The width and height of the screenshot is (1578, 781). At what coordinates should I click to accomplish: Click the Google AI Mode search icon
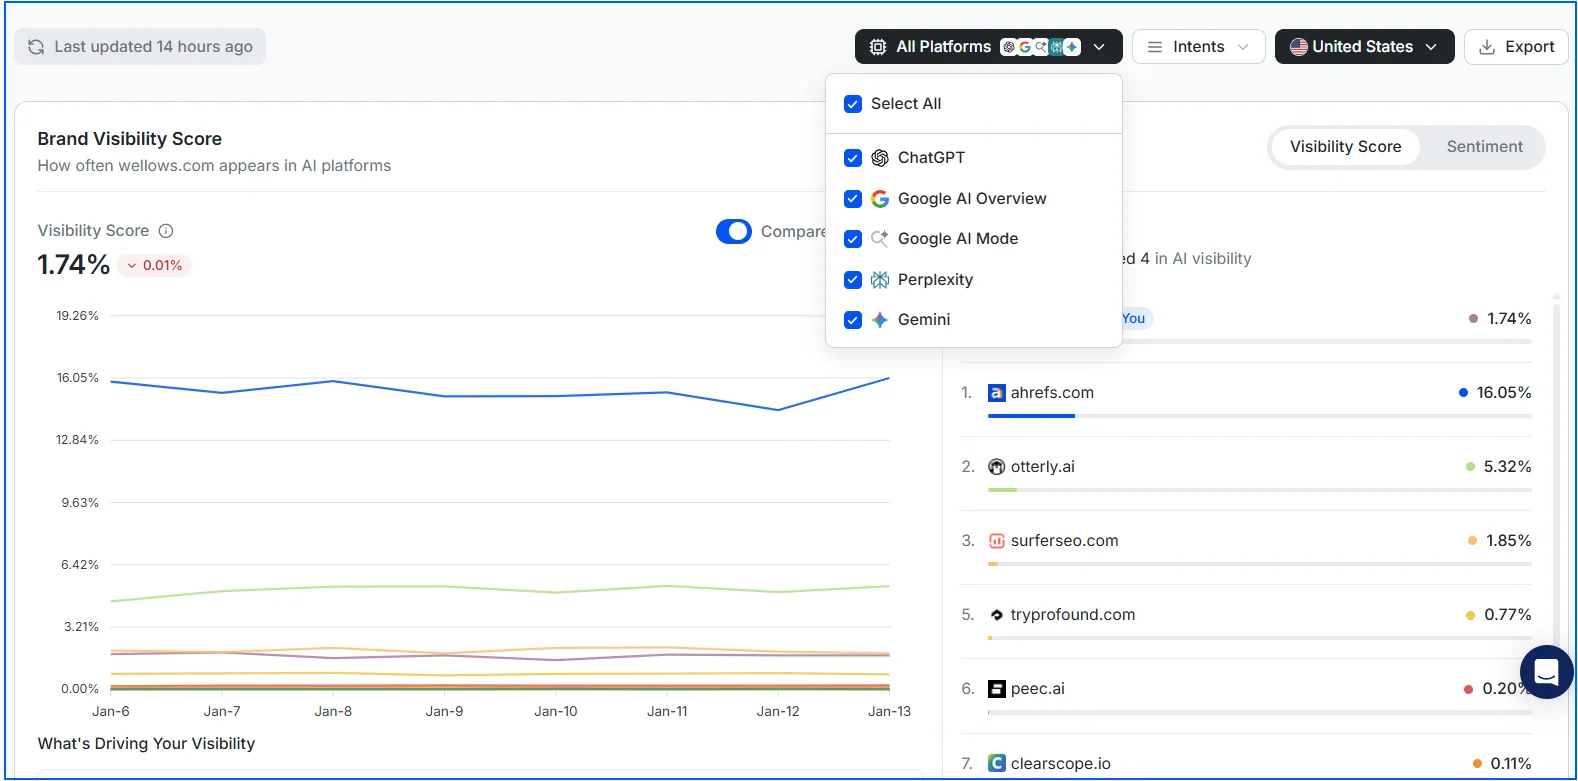(x=880, y=239)
